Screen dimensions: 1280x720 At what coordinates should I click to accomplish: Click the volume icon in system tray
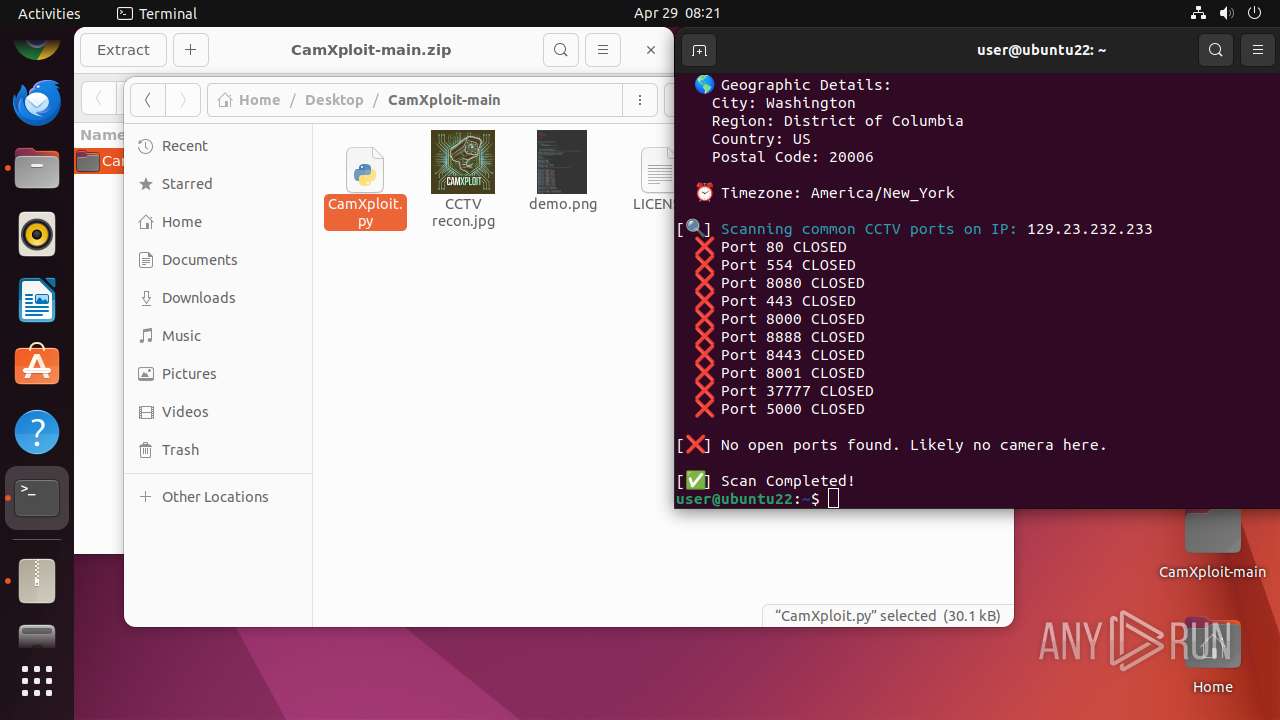pos(1227,13)
